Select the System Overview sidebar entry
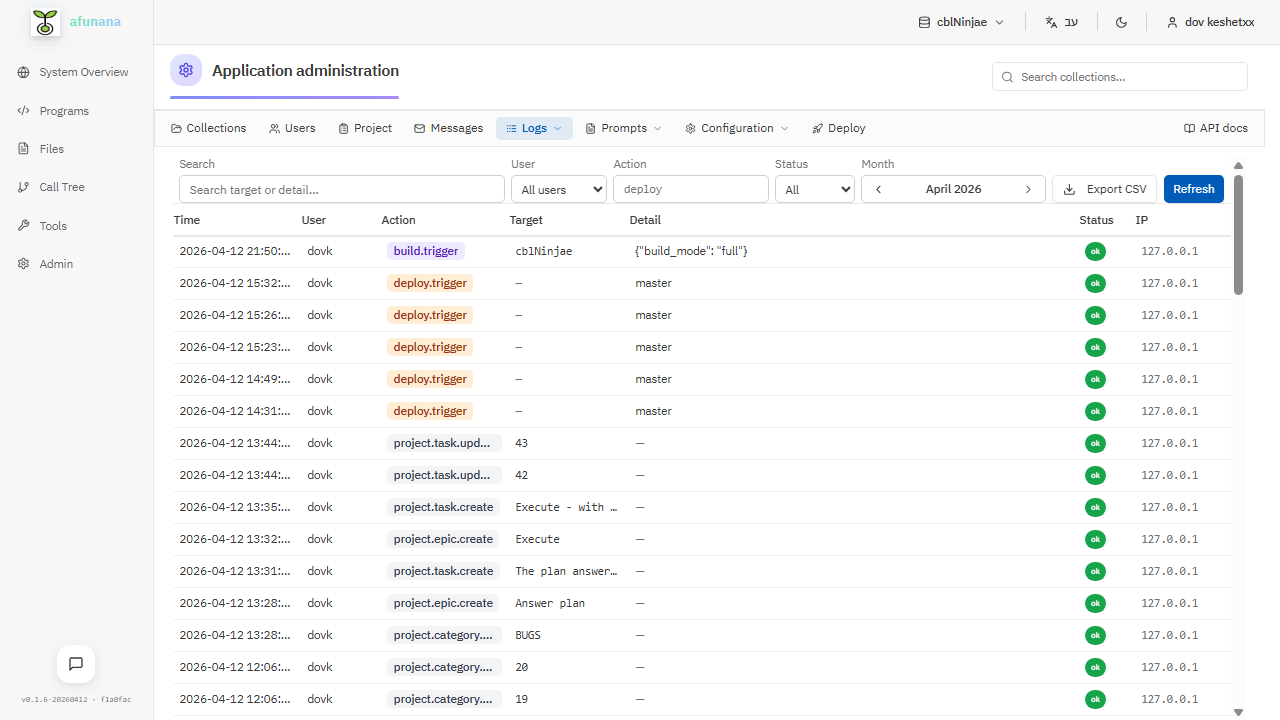The height and width of the screenshot is (720, 1280). pyautogui.click(x=82, y=71)
